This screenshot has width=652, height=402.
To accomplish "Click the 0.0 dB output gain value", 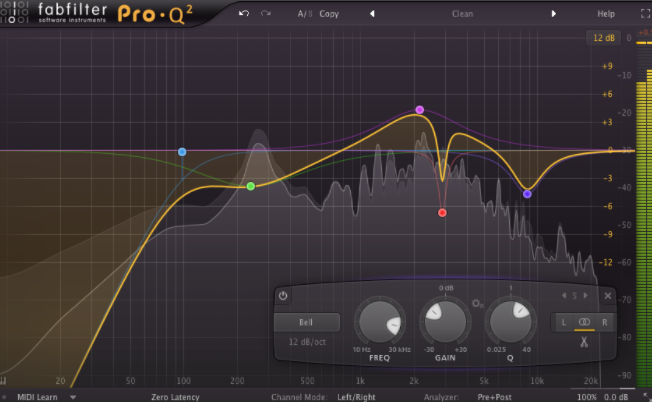I will (616, 397).
